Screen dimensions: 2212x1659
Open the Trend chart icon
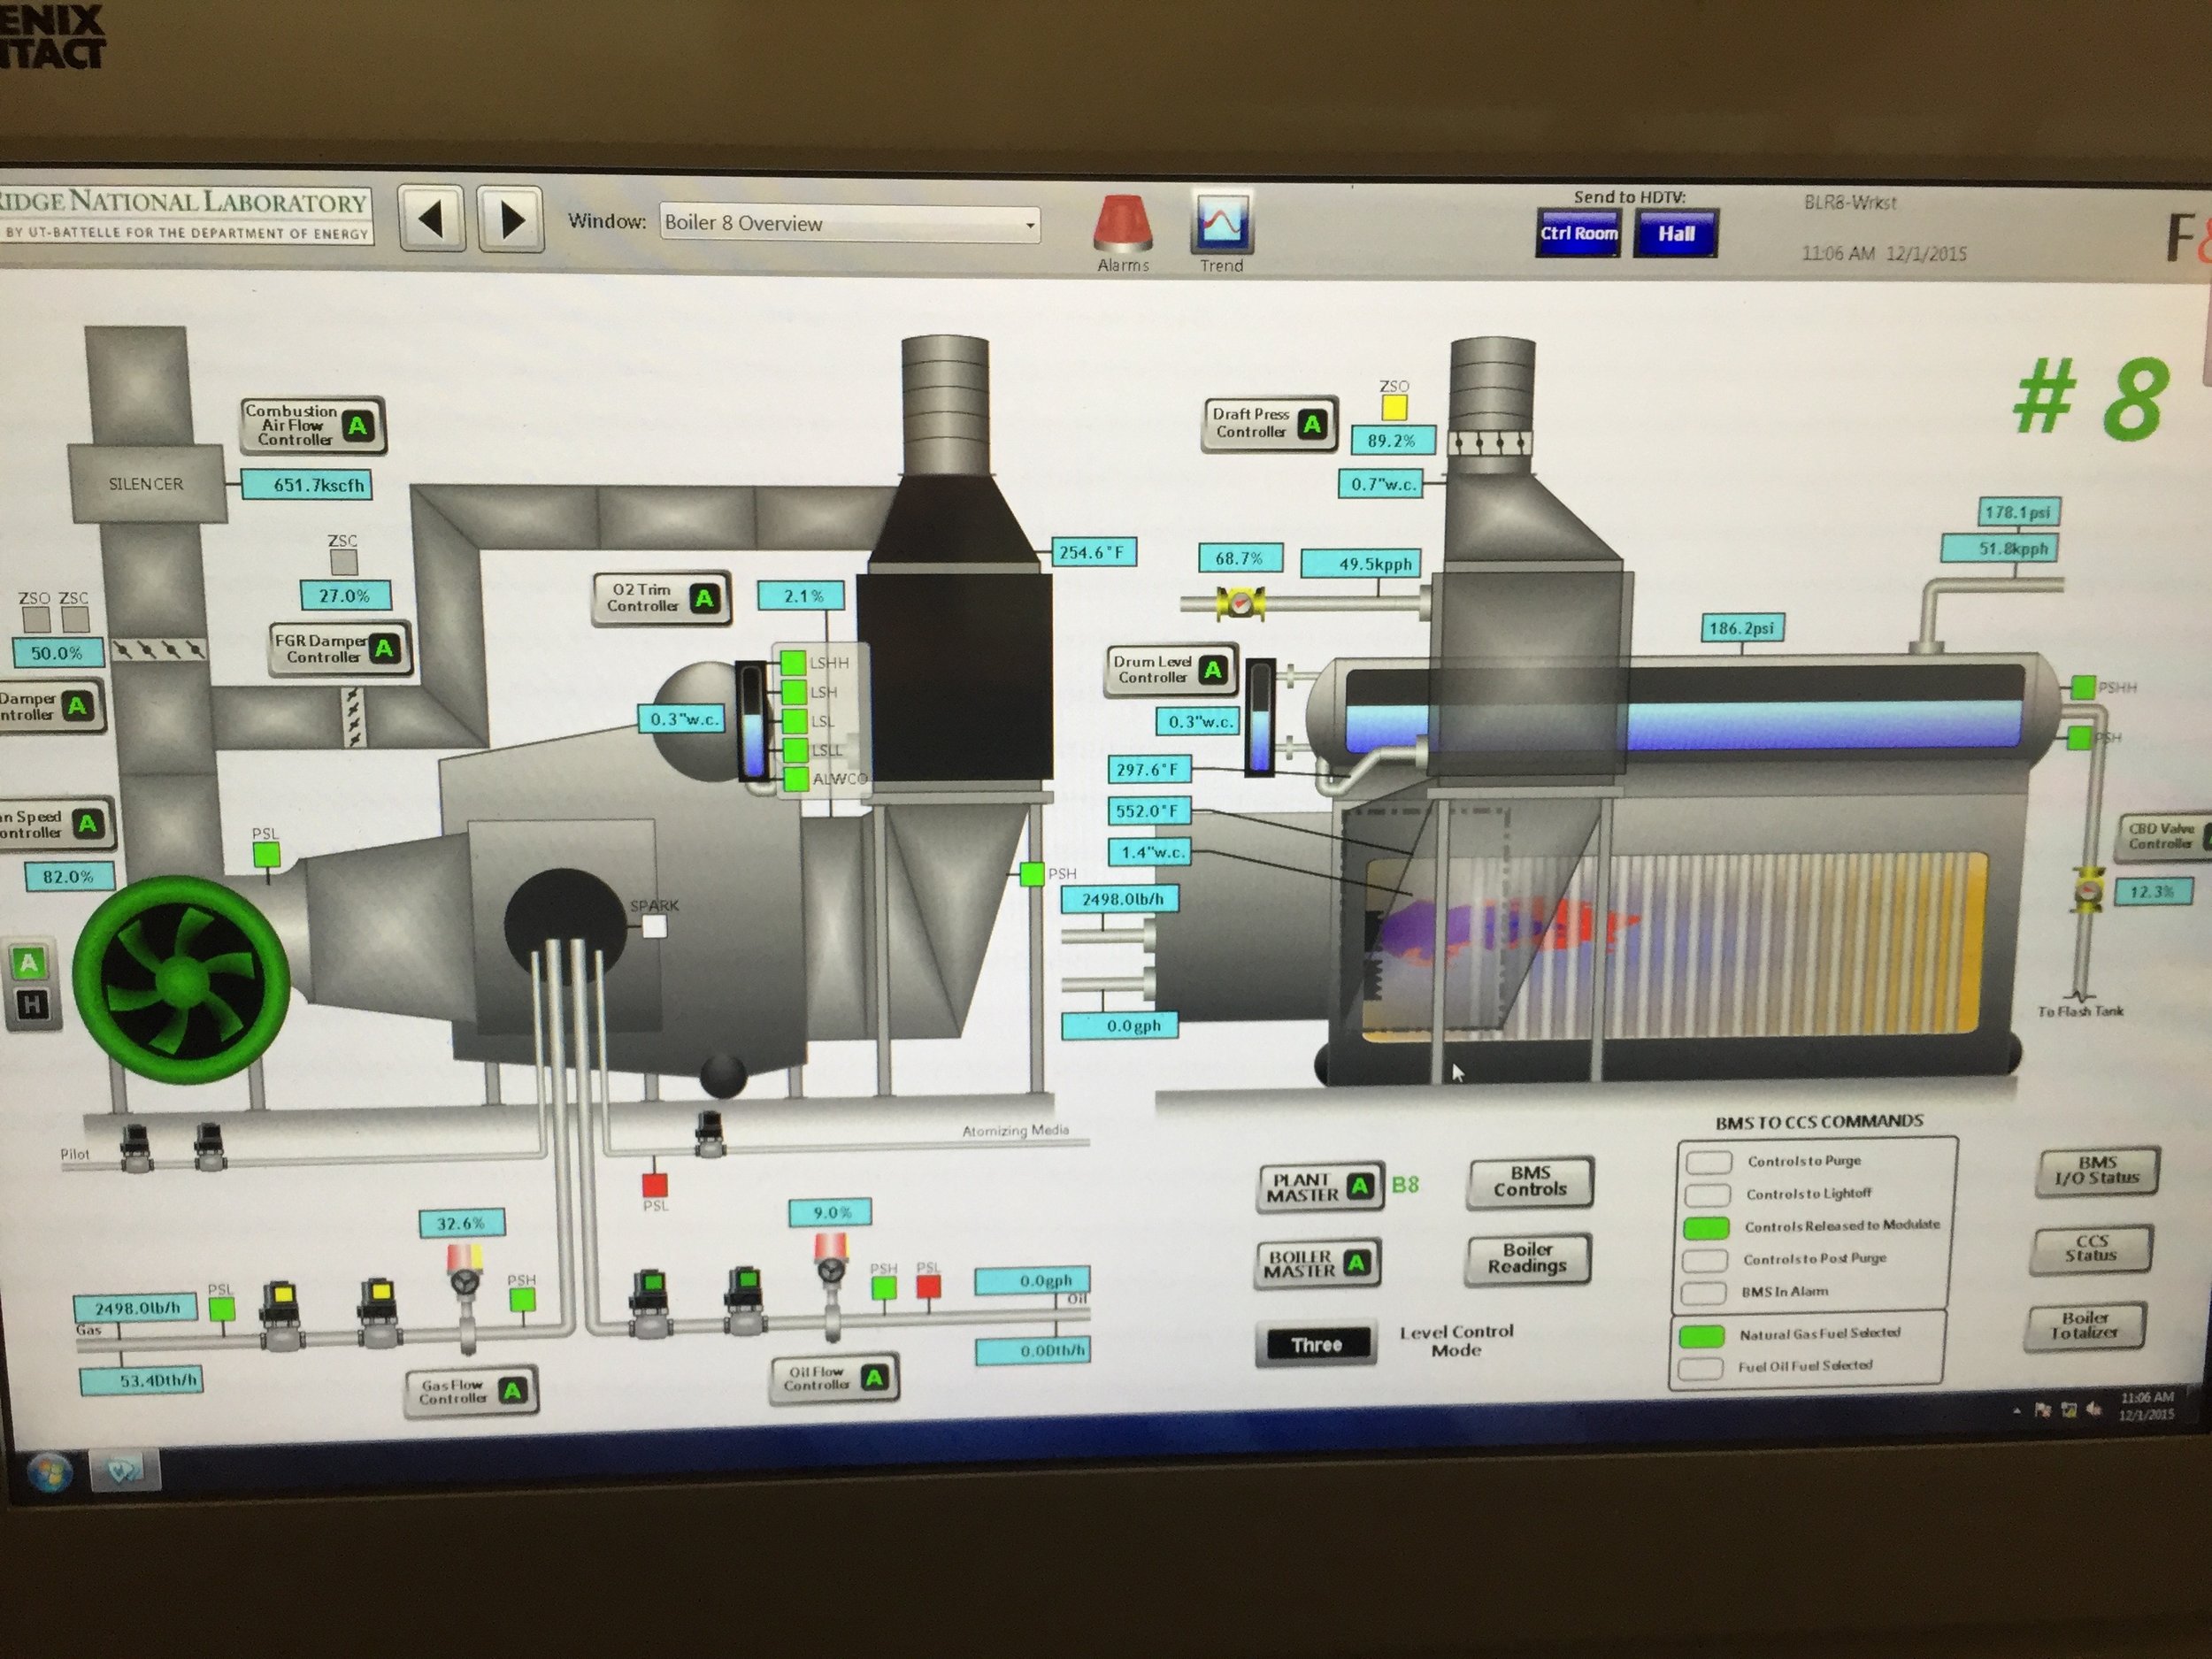[x=1221, y=223]
